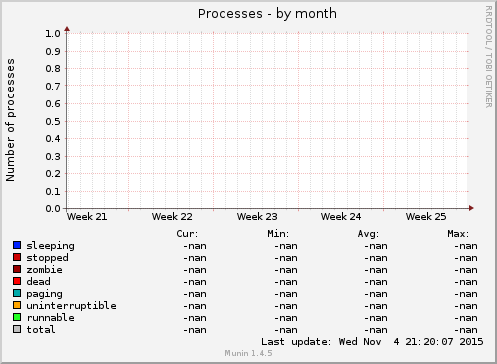
Task: Click the dark red zombie swatch
Action: [x=17, y=269]
